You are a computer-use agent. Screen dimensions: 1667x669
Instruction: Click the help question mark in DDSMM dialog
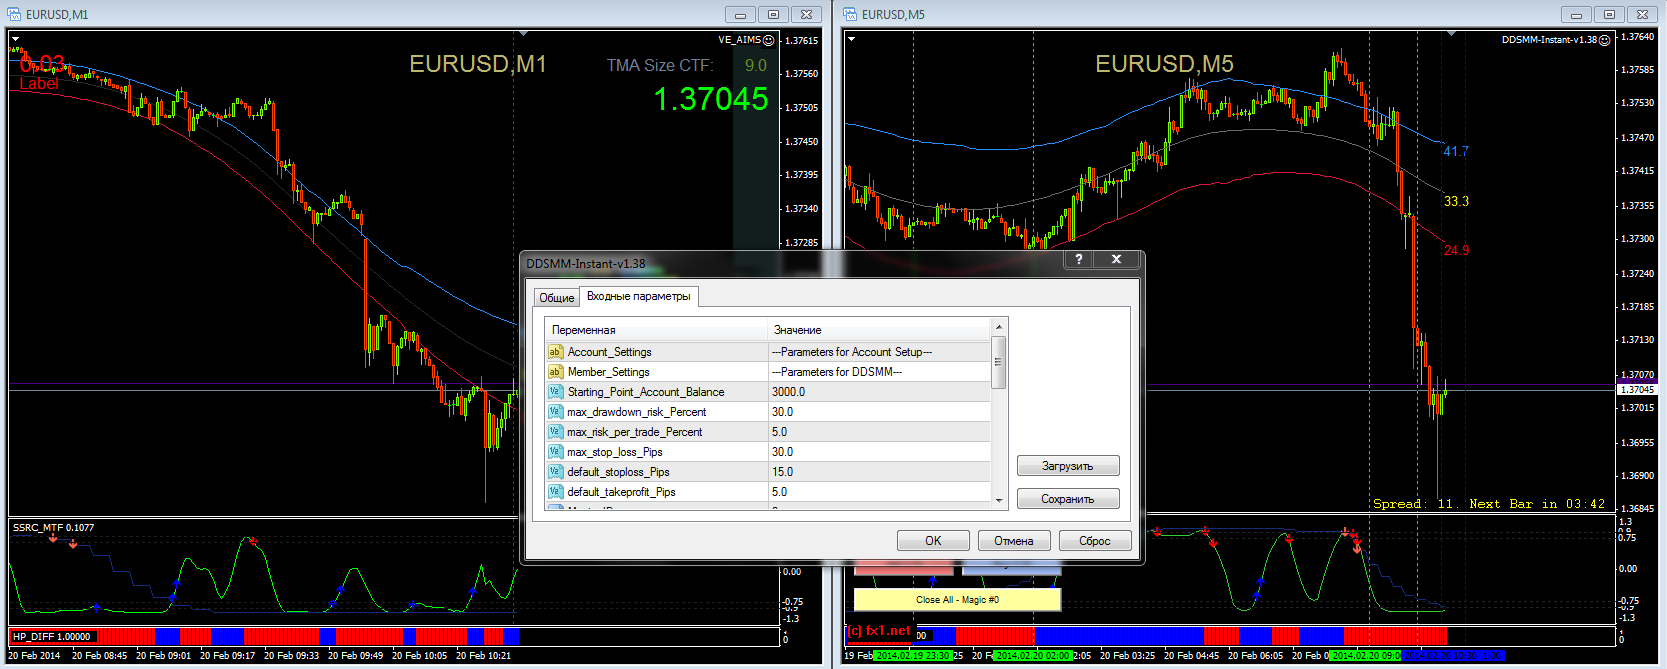1078,259
